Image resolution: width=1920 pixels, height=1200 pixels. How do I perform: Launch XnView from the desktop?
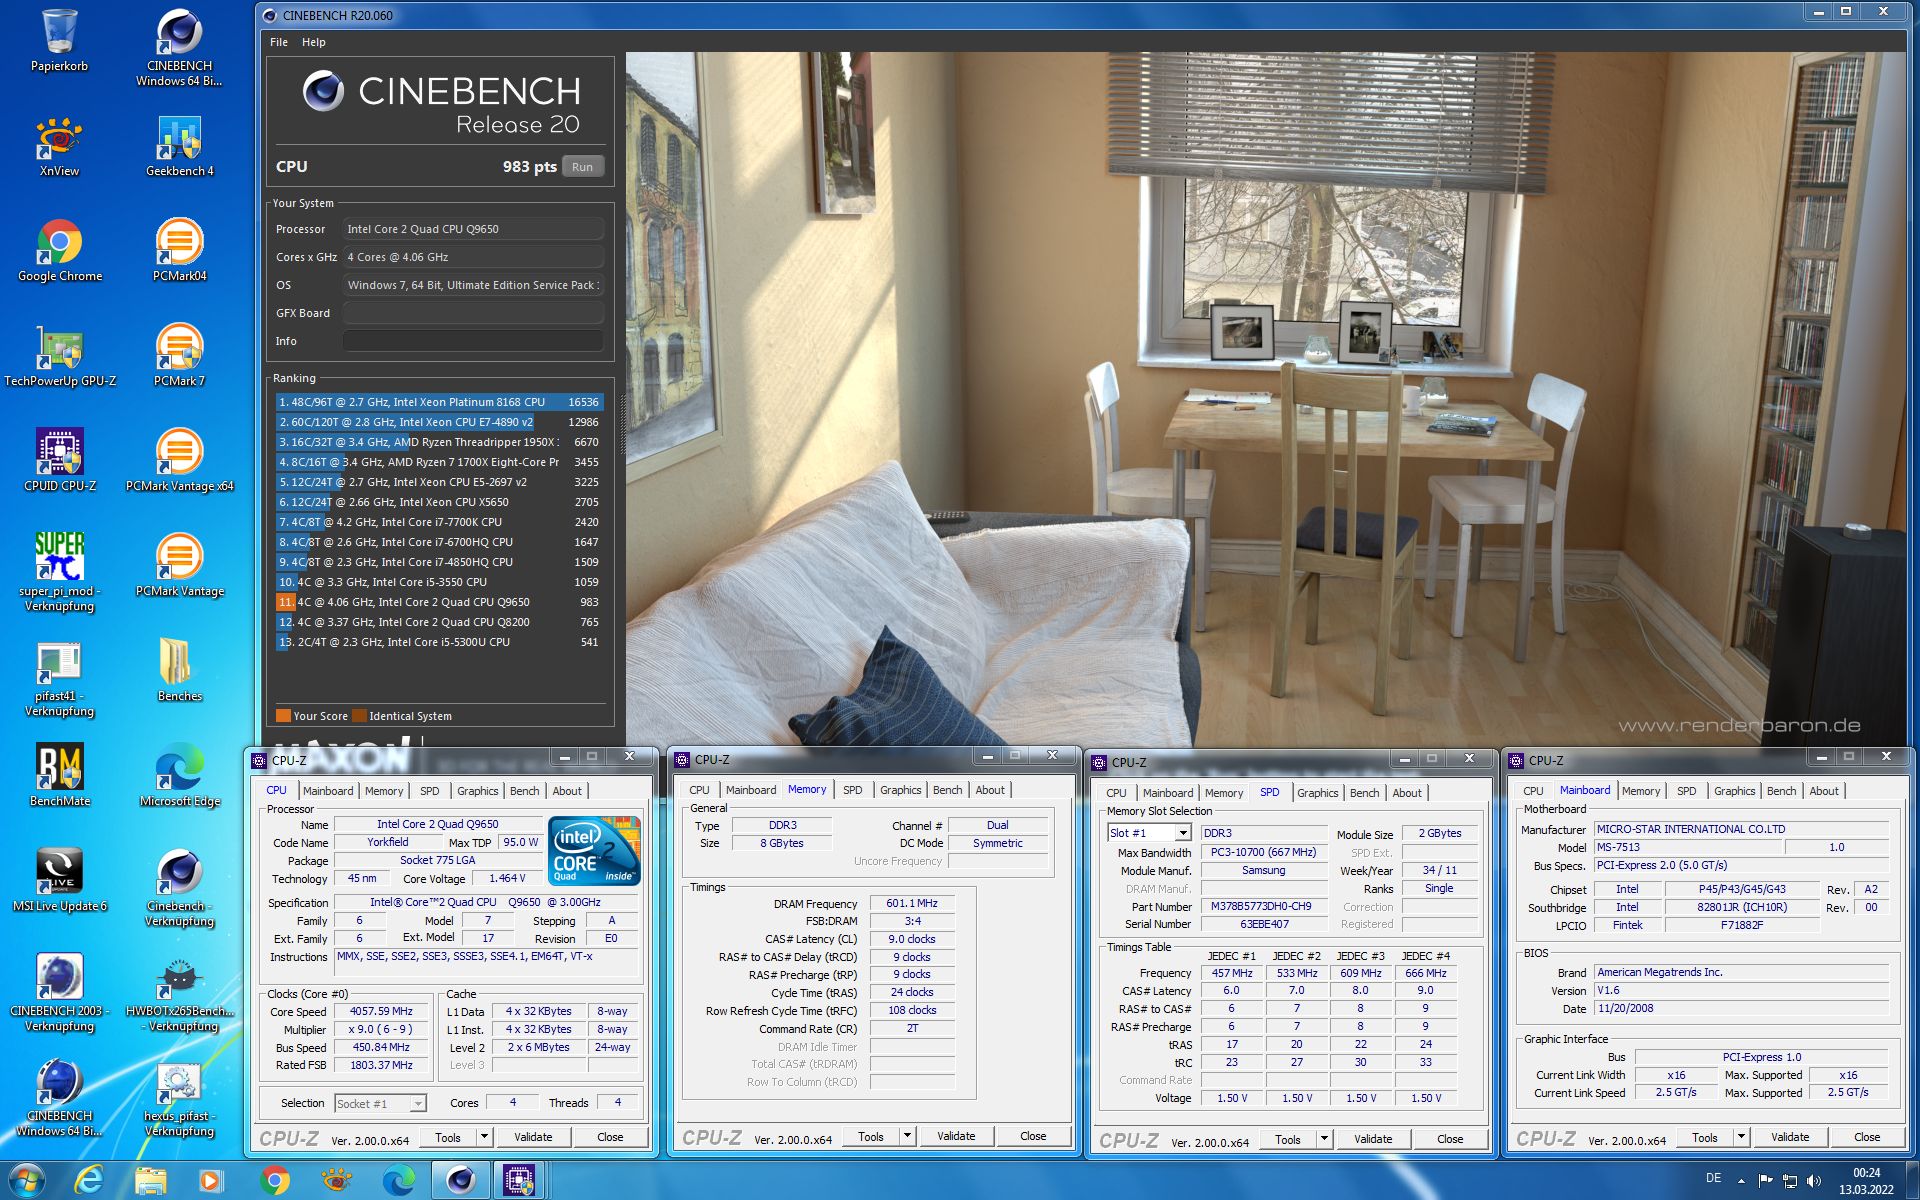click(60, 146)
